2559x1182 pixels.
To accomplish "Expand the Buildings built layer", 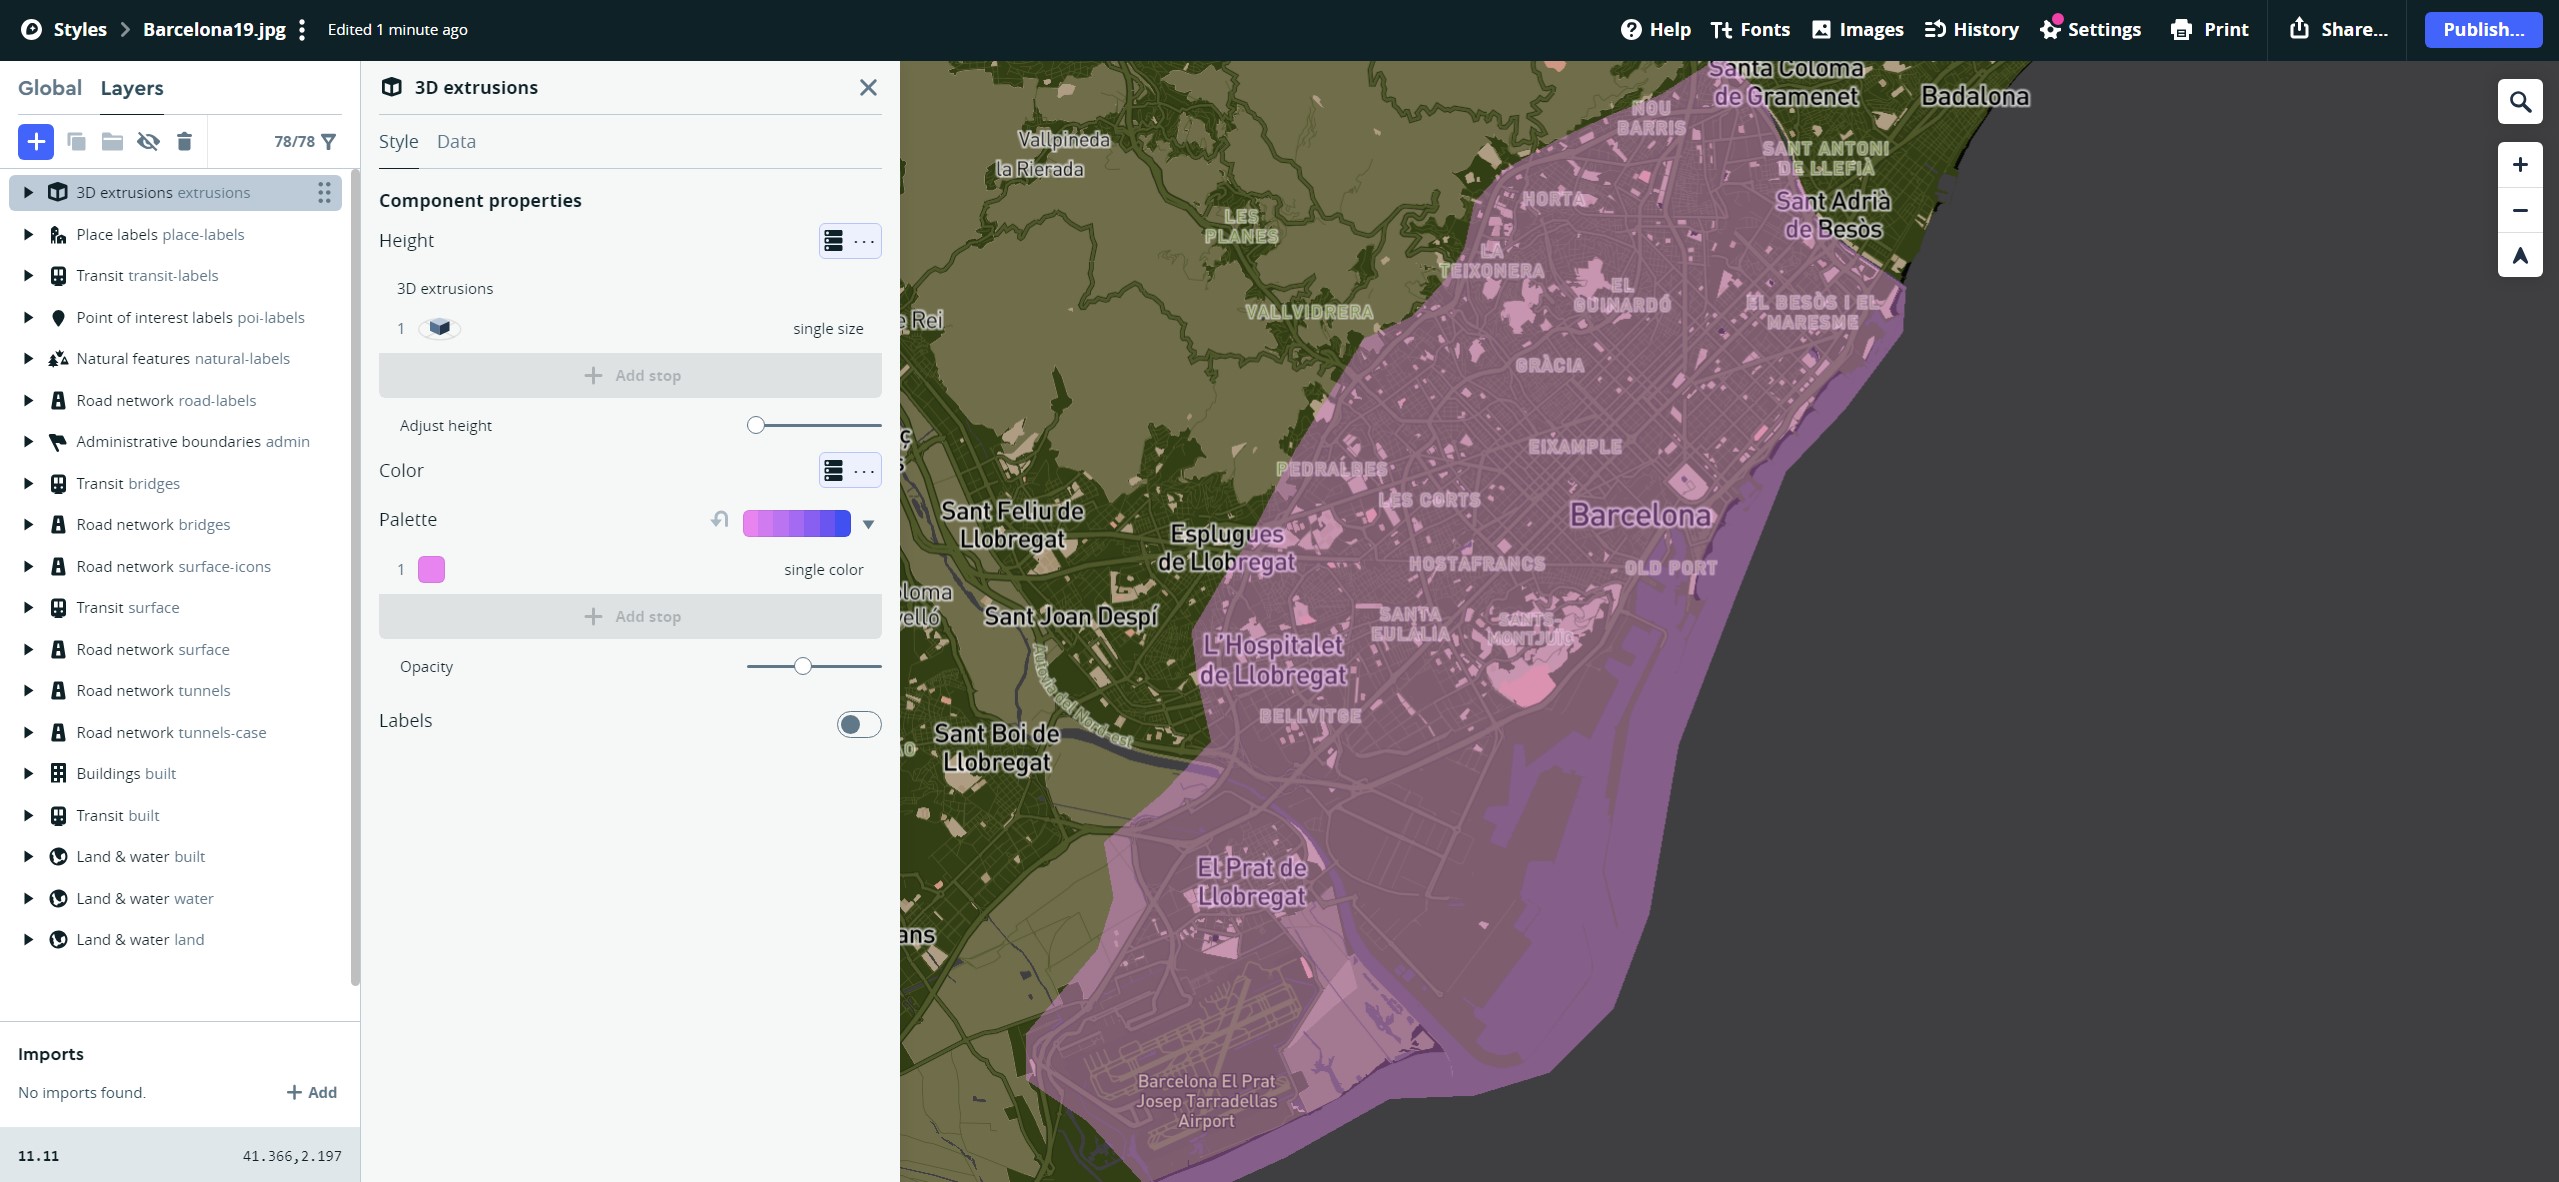I will pos(27,773).
